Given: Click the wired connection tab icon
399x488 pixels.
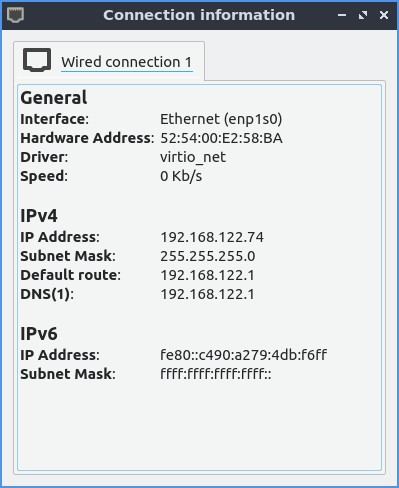Looking at the screenshot, I should 37,60.
